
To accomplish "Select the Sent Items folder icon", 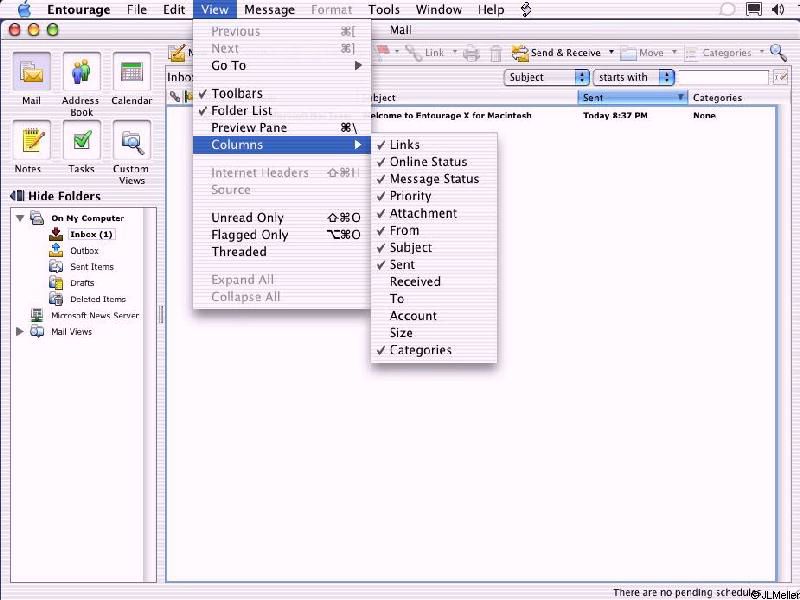I will (x=56, y=266).
